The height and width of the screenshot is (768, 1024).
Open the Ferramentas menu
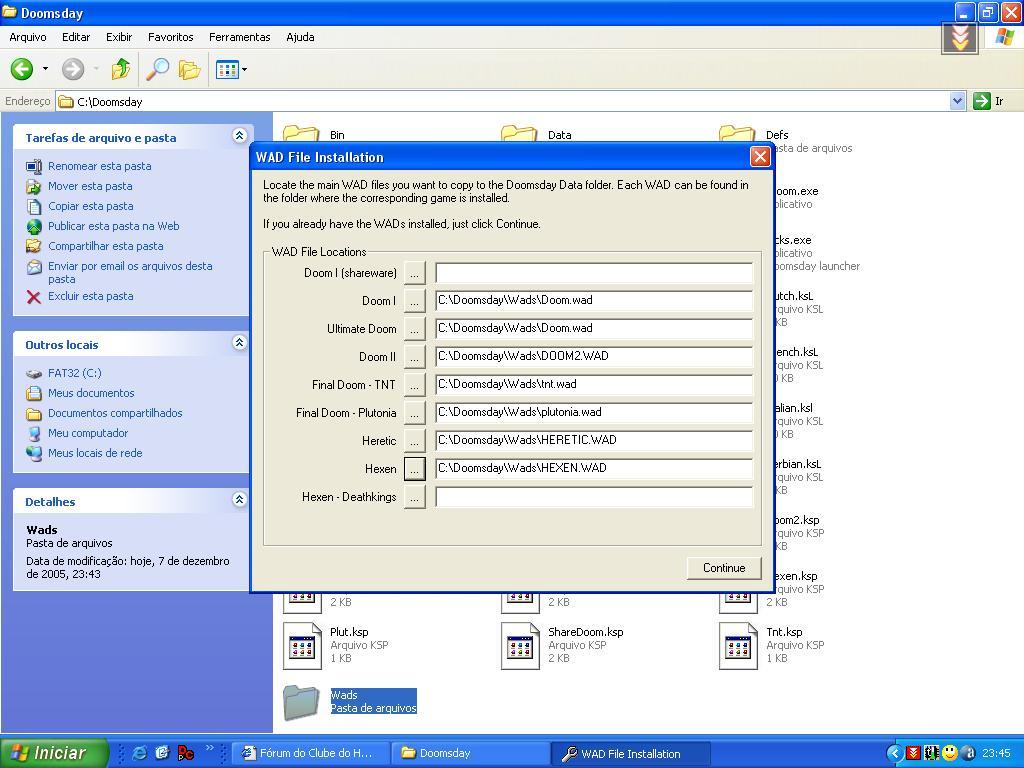(240, 37)
